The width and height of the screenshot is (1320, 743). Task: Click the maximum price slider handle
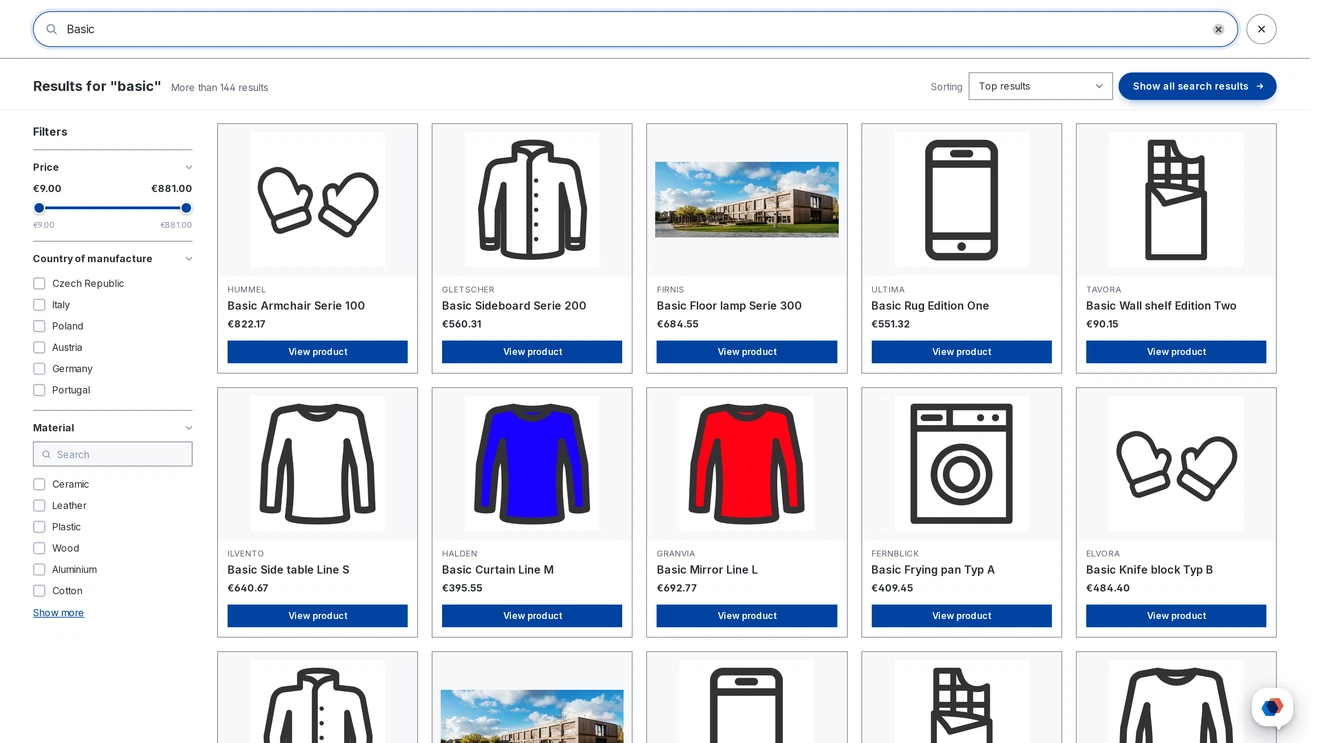(186, 208)
